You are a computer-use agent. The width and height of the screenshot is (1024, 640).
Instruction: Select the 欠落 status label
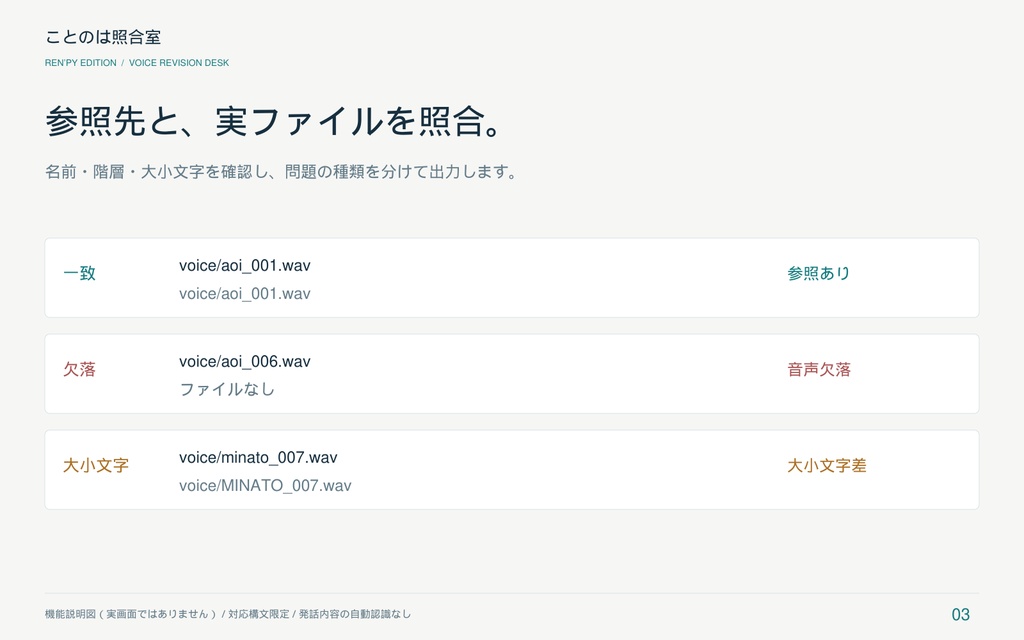(79, 369)
